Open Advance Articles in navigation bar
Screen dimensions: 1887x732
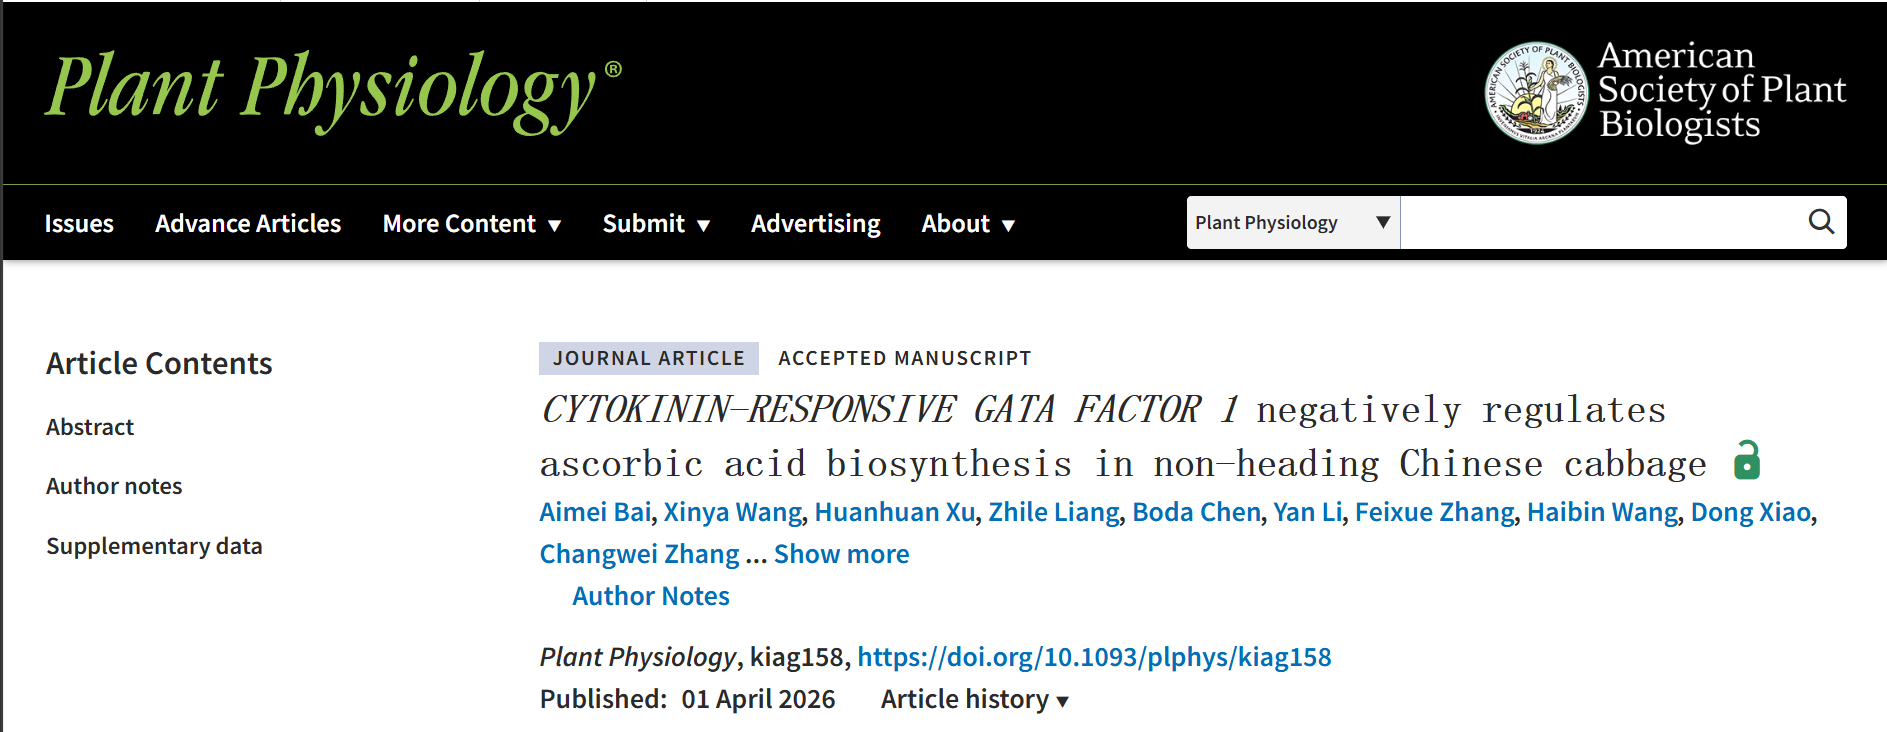tap(248, 224)
